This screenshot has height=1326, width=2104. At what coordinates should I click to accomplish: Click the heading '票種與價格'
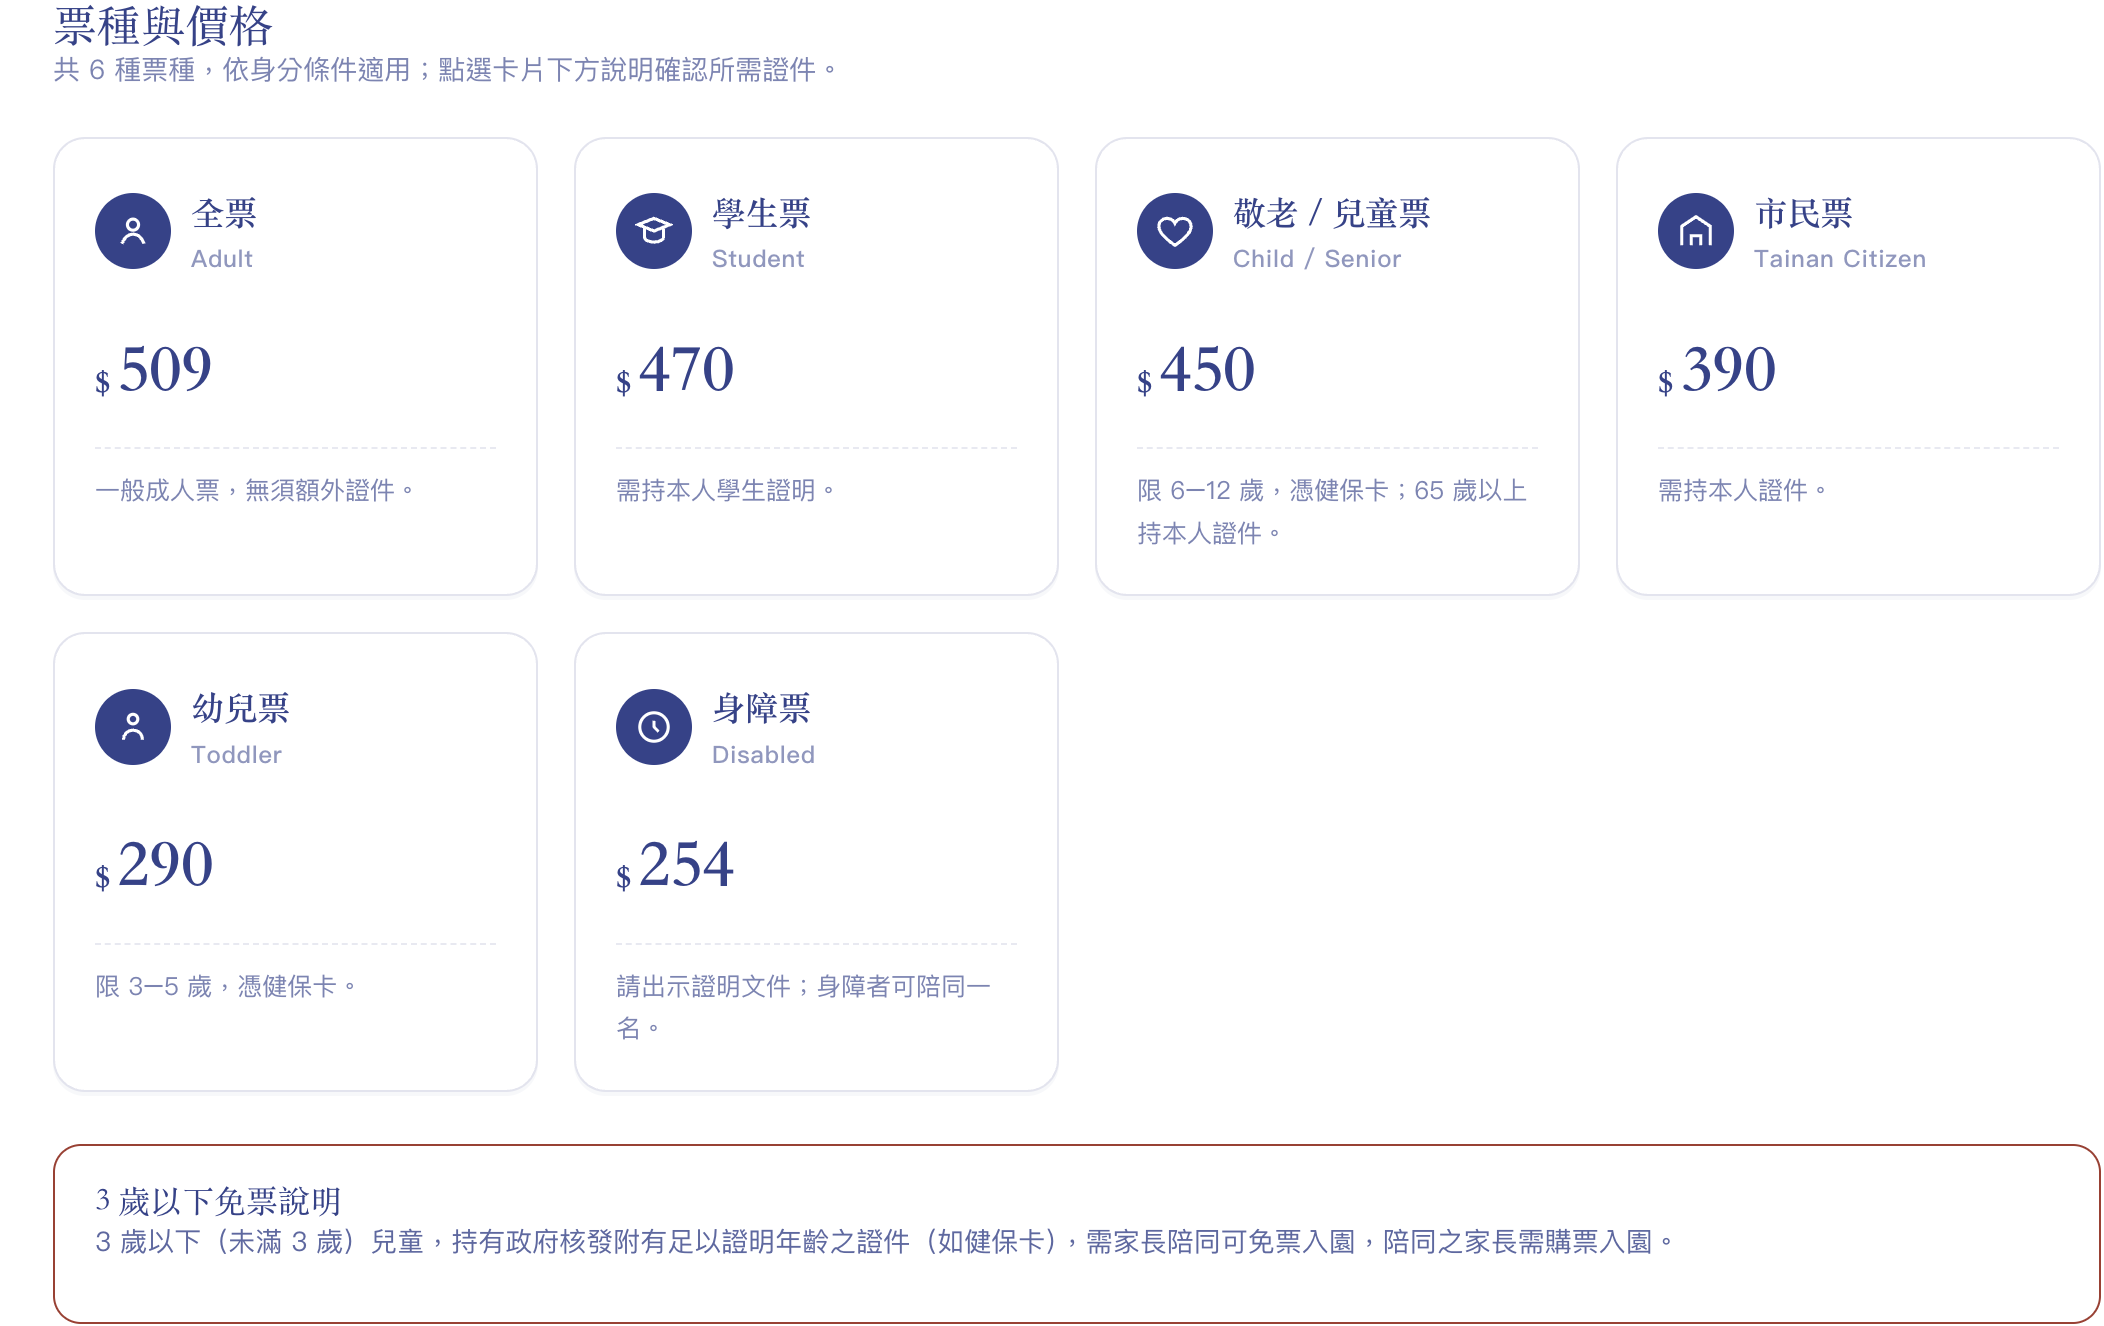163,25
